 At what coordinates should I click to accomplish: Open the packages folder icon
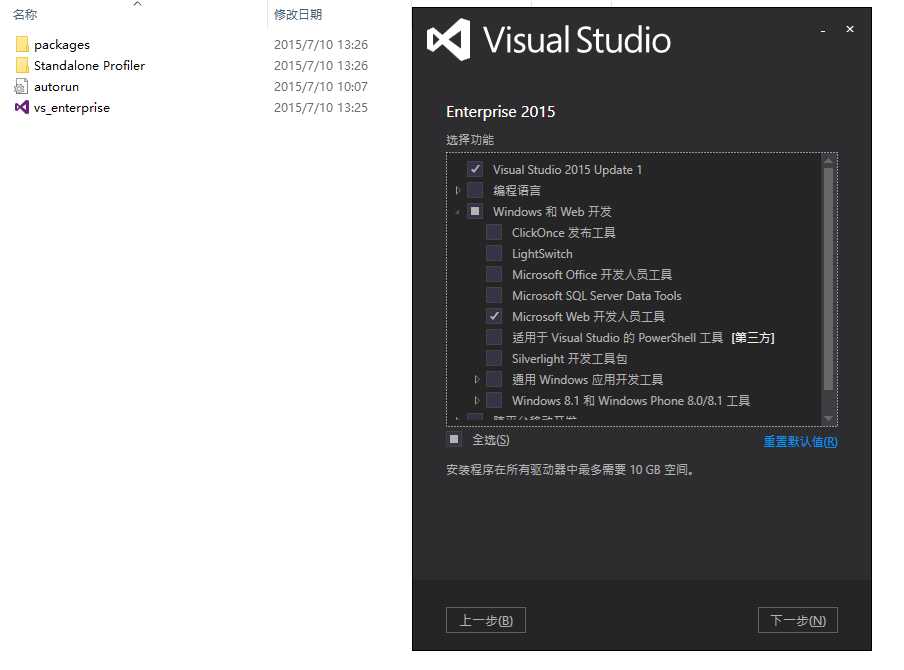click(22, 44)
